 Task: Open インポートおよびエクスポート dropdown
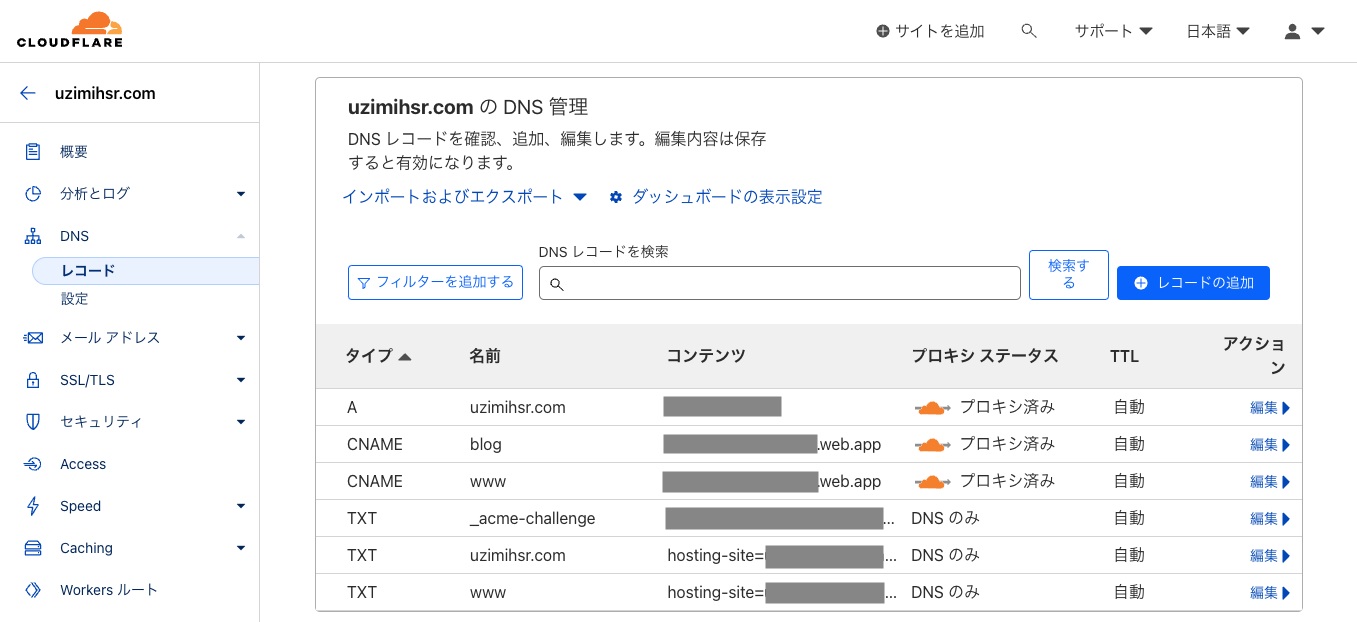464,197
